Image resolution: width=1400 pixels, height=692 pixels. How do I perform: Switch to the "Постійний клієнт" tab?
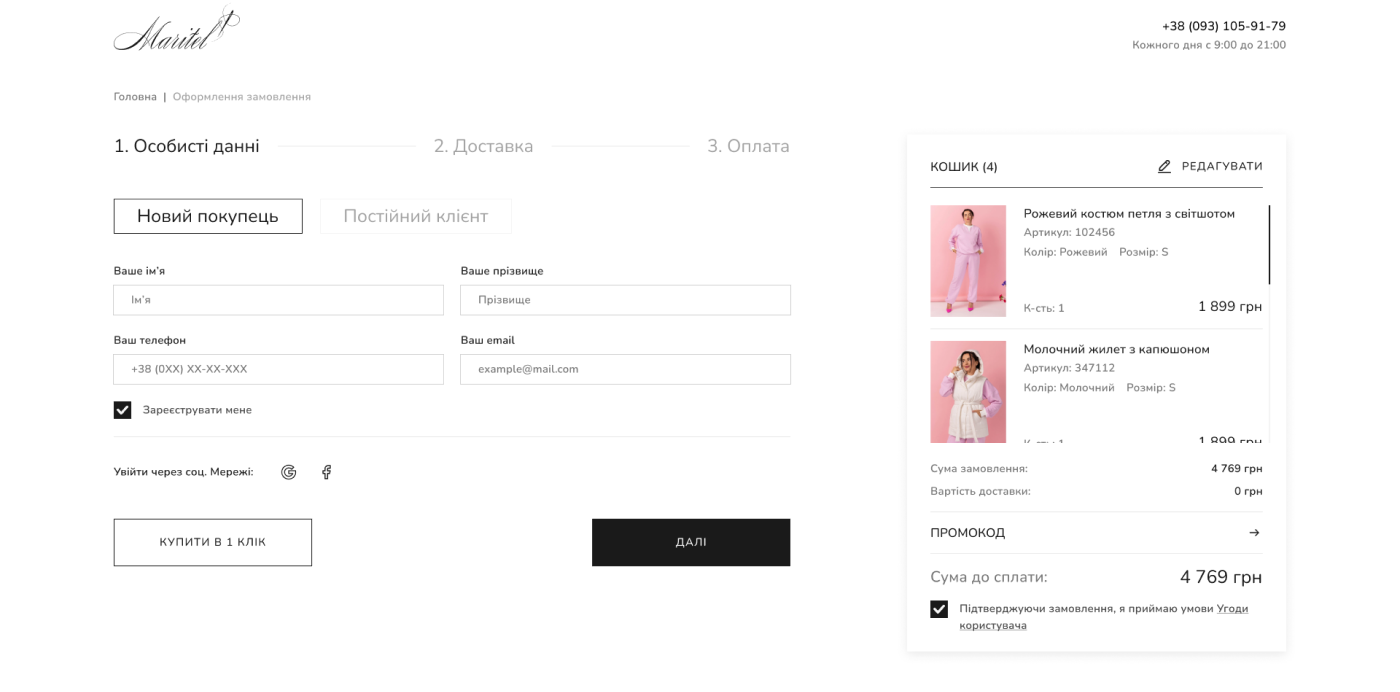416,216
